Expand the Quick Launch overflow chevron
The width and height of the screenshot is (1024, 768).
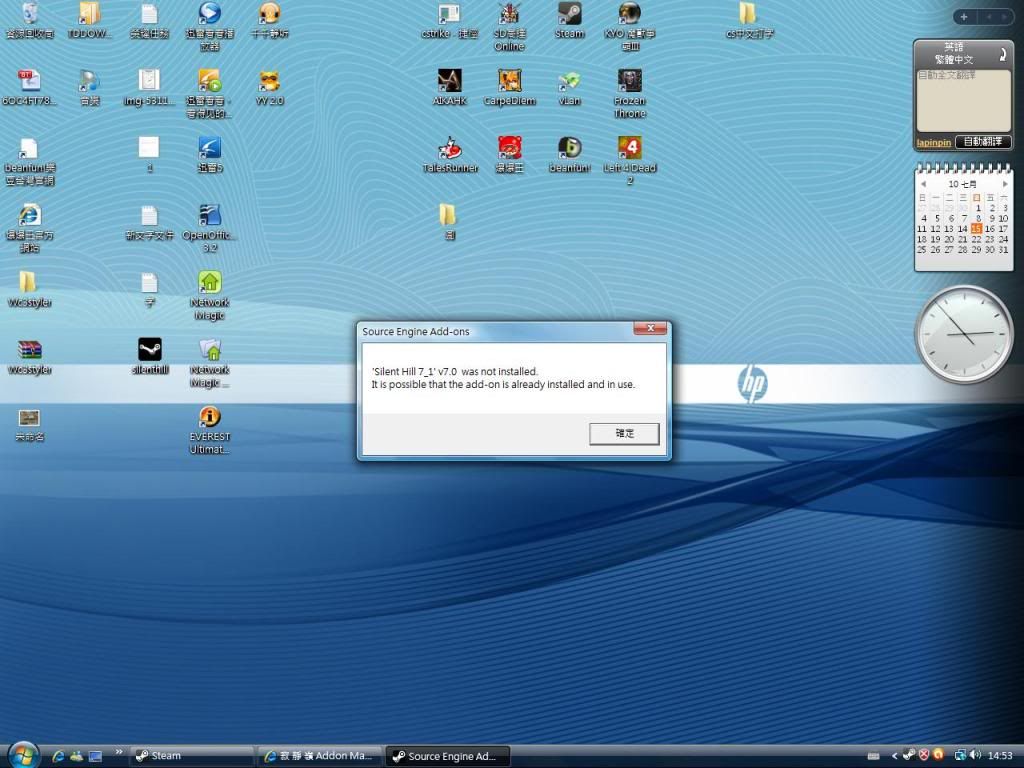pos(120,752)
